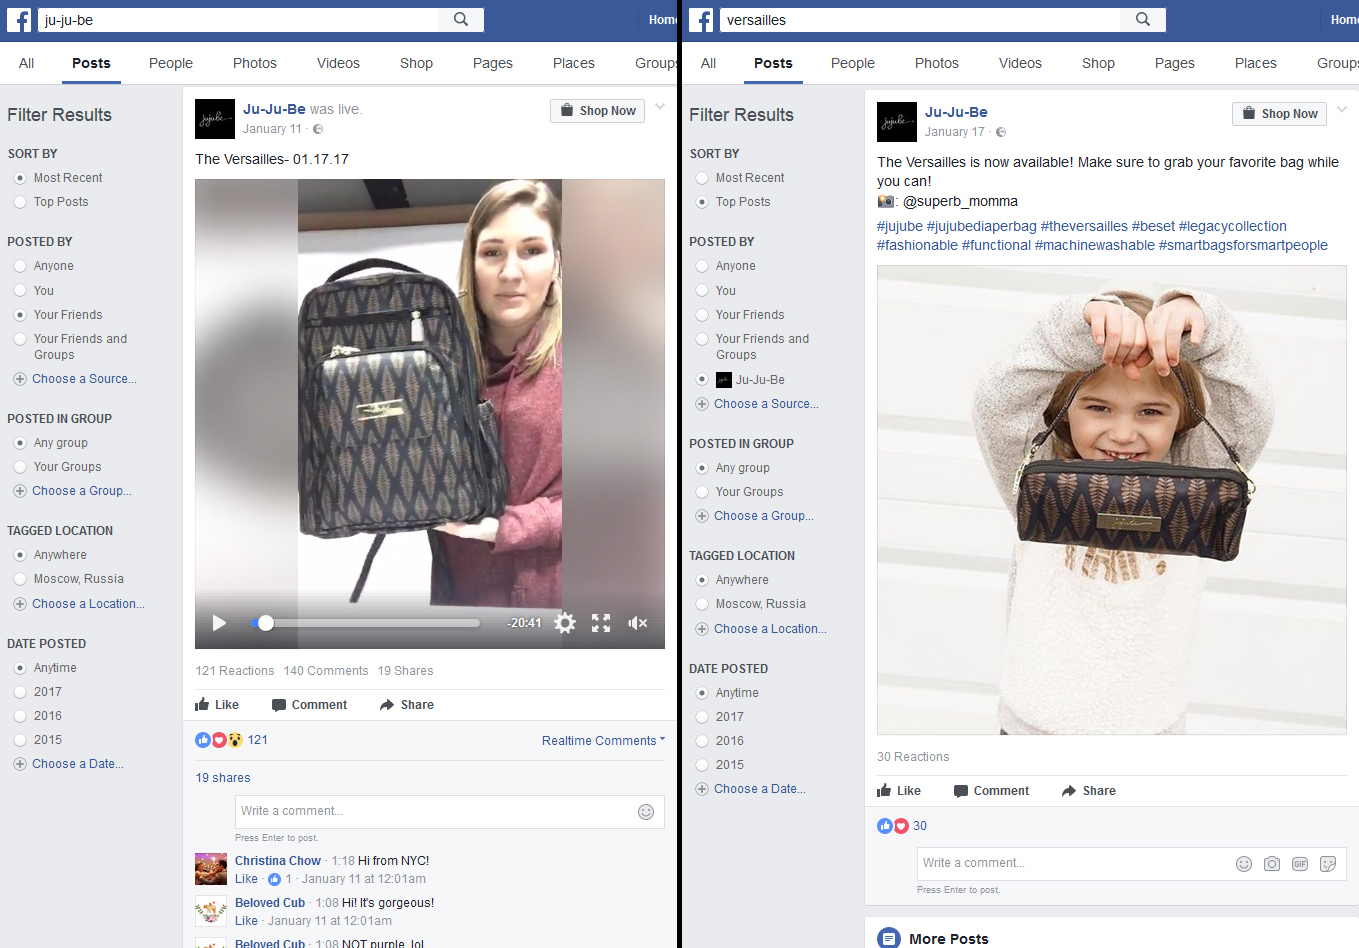Viewport: 1359px width, 948px height.
Task: Click search magnifier in ju-ju-be window
Action: point(461,19)
